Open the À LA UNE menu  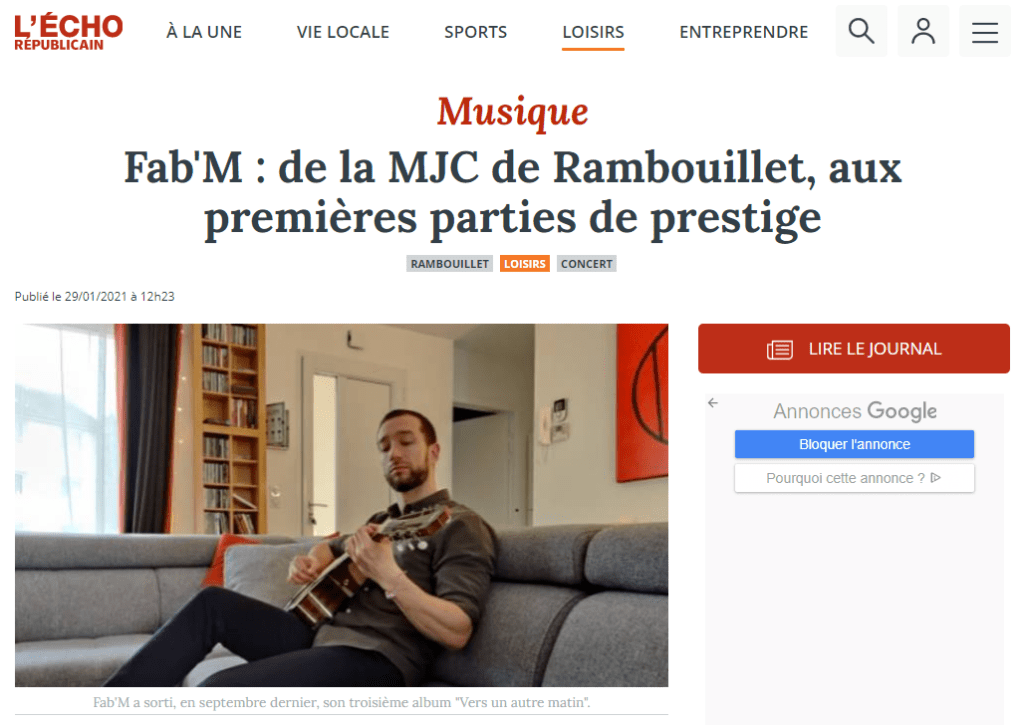[x=204, y=32]
